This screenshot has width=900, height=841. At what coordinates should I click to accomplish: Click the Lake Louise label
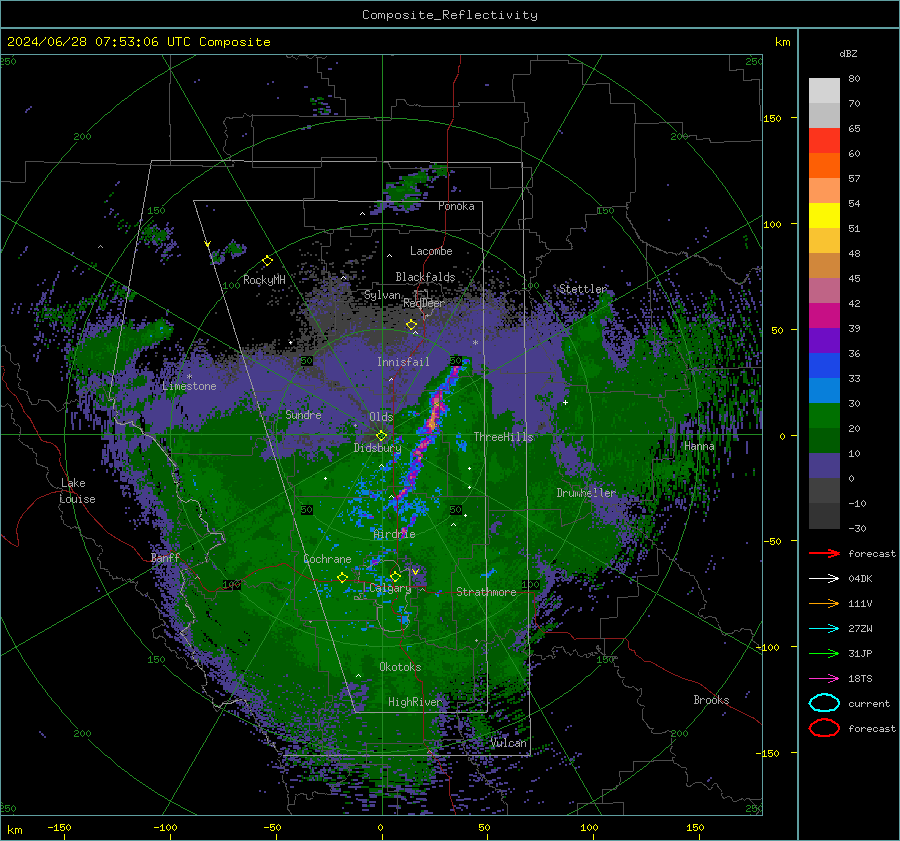(x=78, y=491)
